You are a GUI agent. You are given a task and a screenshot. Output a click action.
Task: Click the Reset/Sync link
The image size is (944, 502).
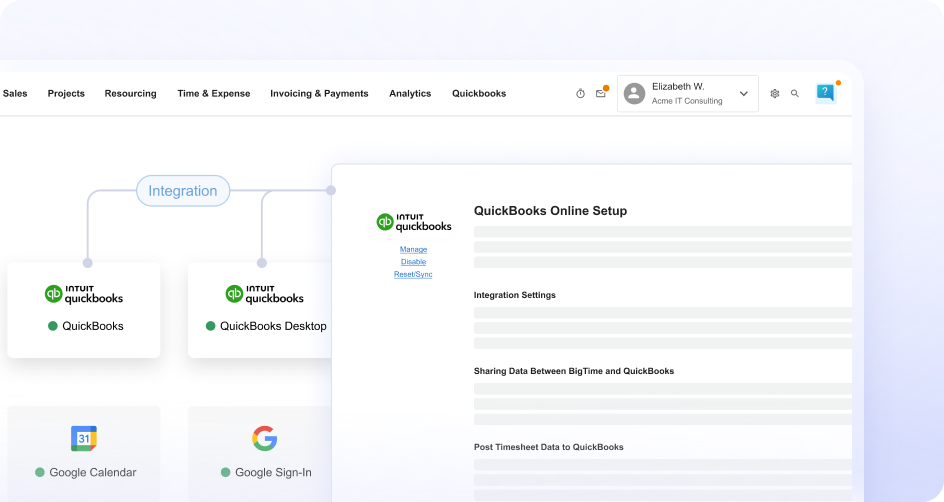(413, 274)
